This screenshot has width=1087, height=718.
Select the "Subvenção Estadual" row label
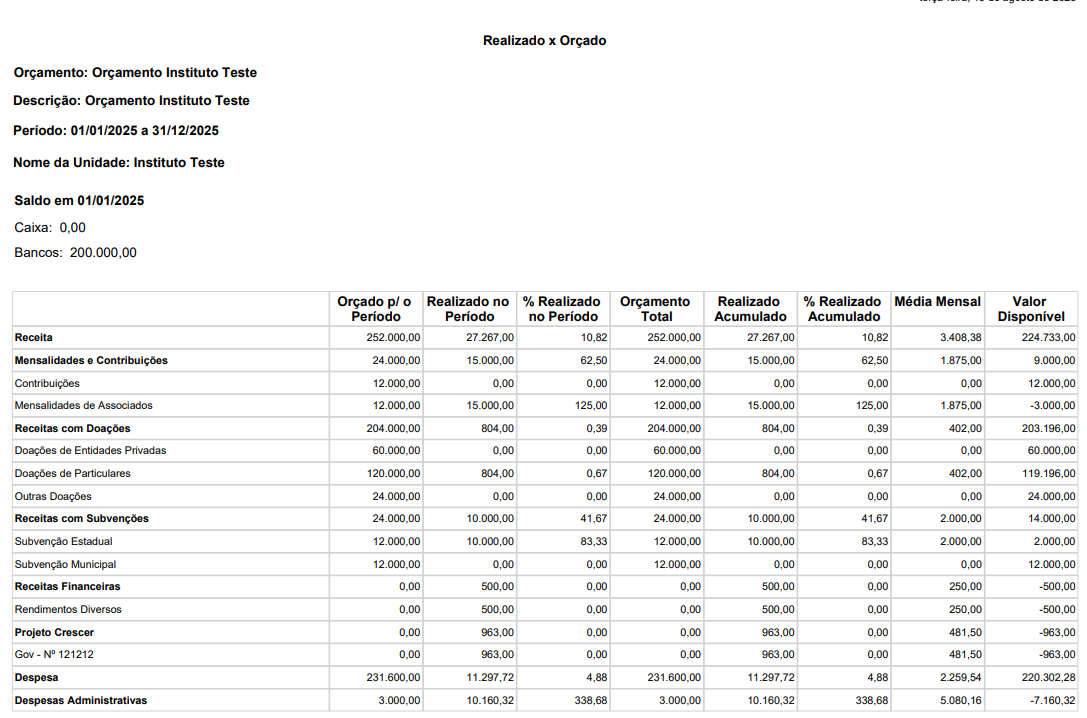tap(63, 541)
